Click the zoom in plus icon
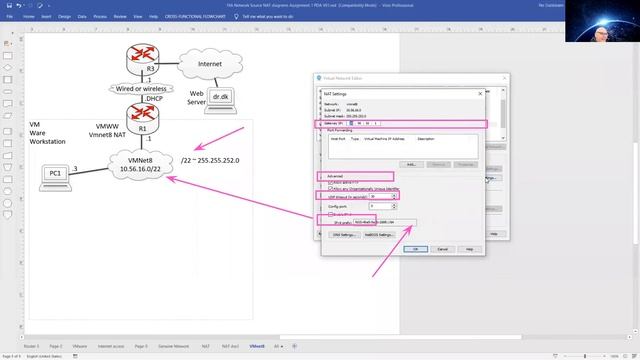The image size is (640, 360). click(x=604, y=356)
